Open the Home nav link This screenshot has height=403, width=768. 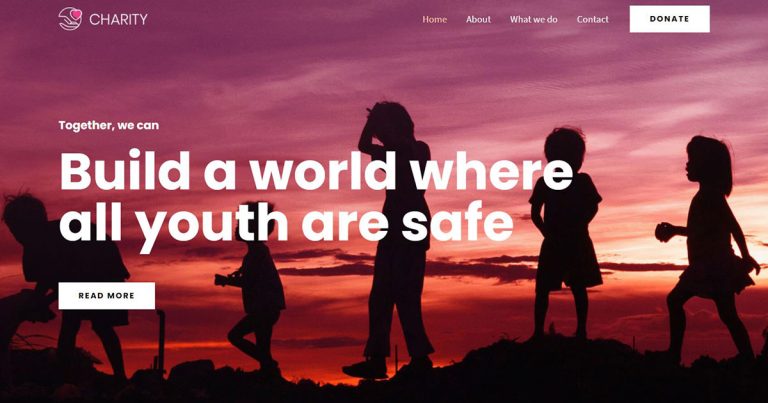tap(434, 19)
